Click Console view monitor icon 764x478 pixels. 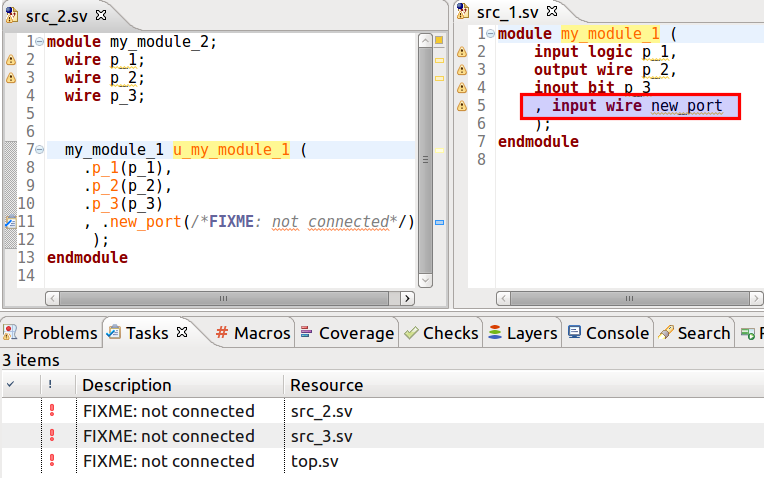[574, 332]
